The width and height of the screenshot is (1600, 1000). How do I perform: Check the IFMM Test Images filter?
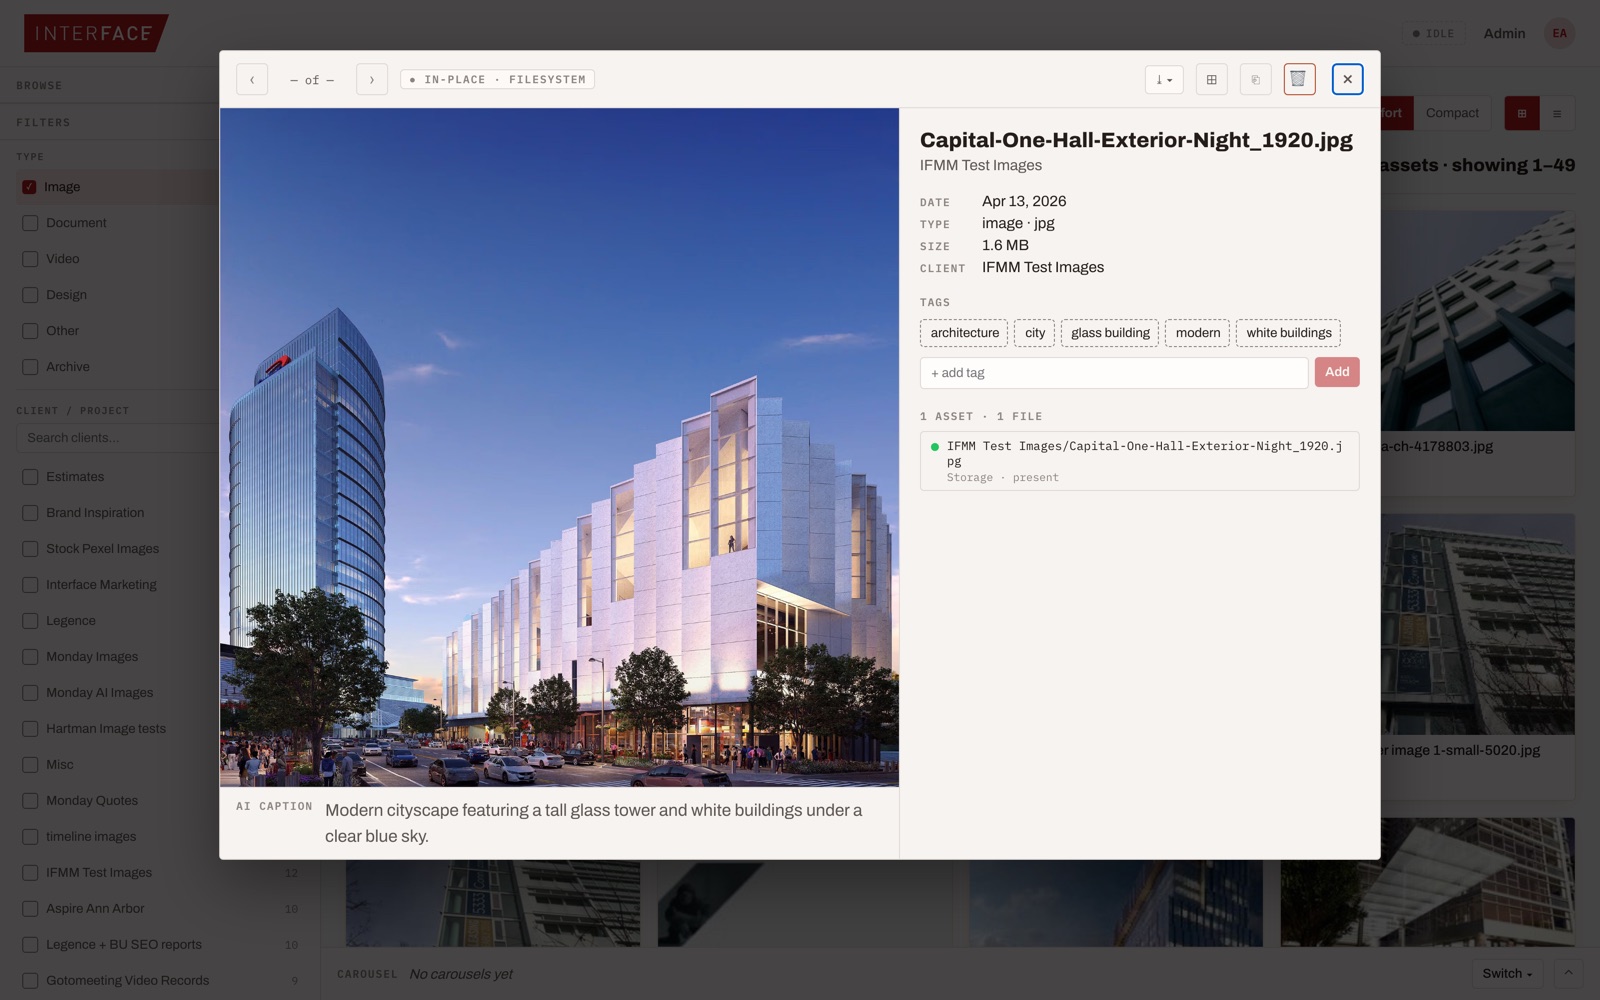(x=30, y=873)
